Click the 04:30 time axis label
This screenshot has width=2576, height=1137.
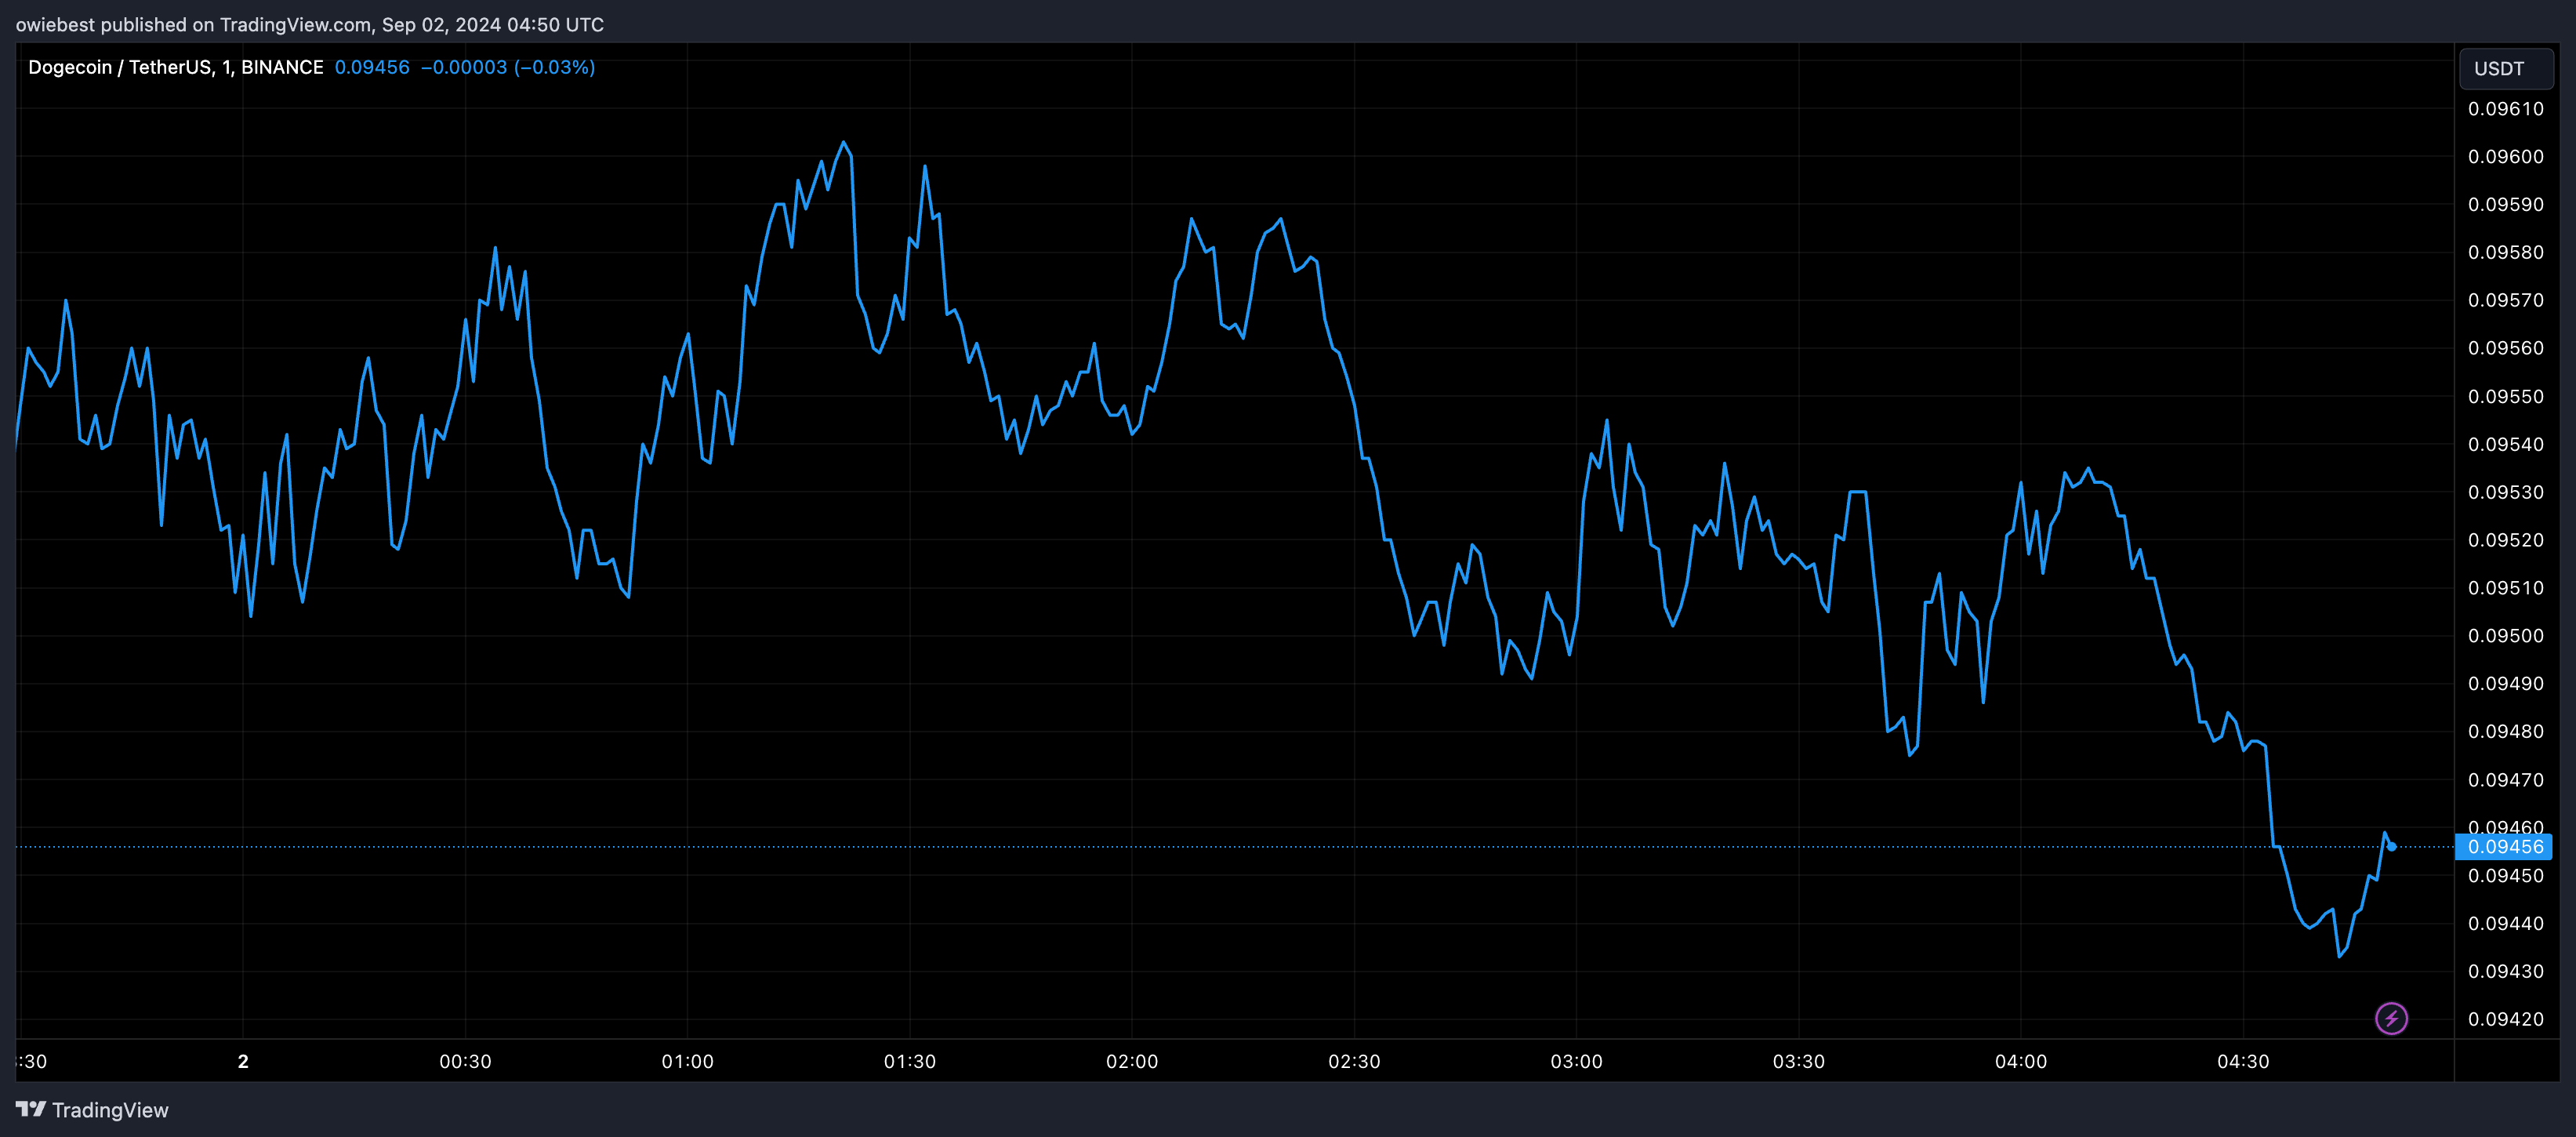[x=2243, y=1061]
